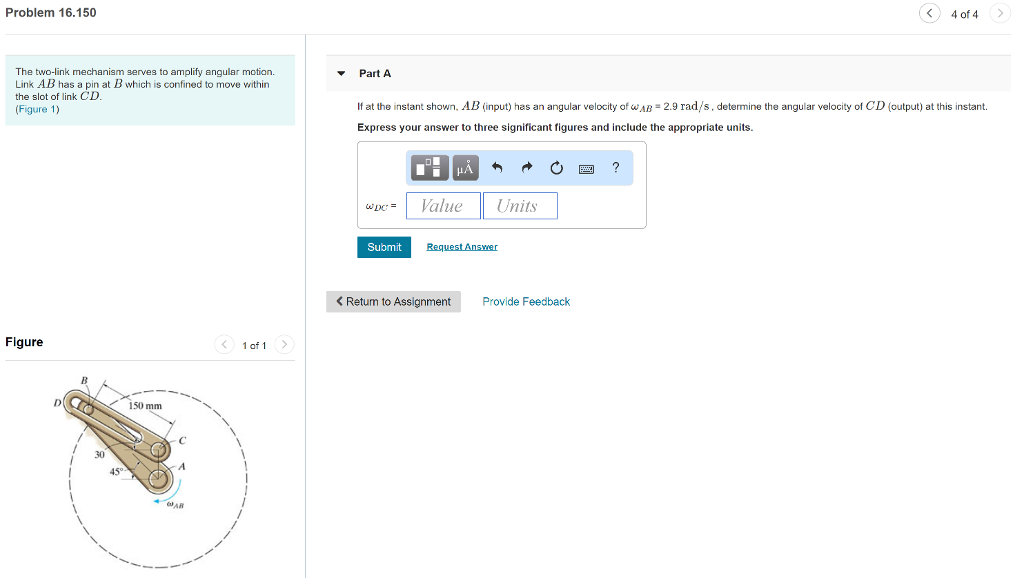
Task: Click the redo arrow in answer toolbar
Action: (x=526, y=167)
